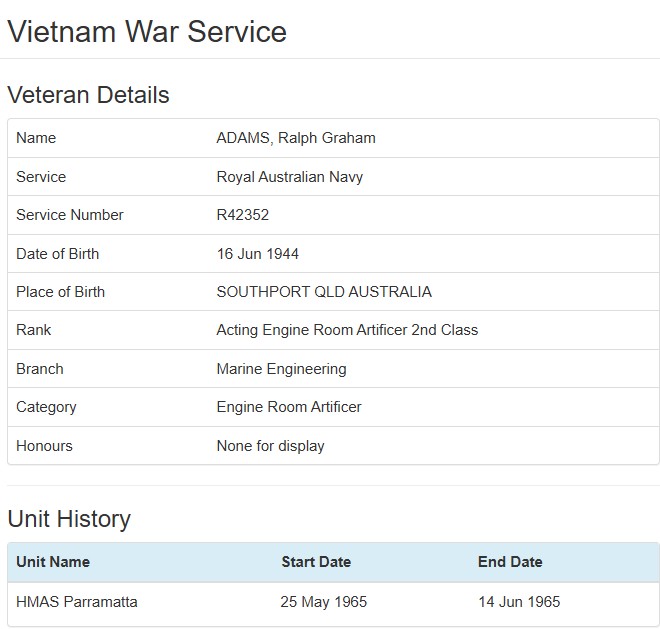Click the Unit History section heading
The image size is (660, 629).
[x=69, y=519]
